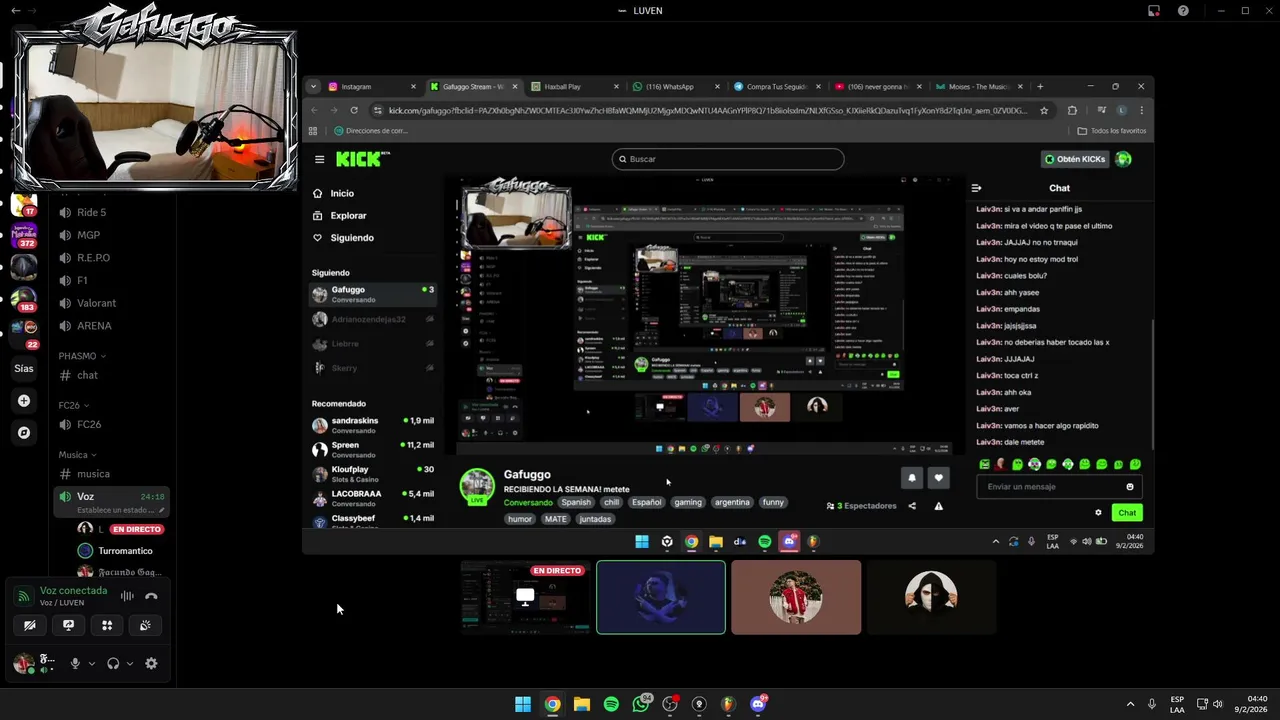Open Discord from the taskbar
1280x720 pixels.
(758, 704)
